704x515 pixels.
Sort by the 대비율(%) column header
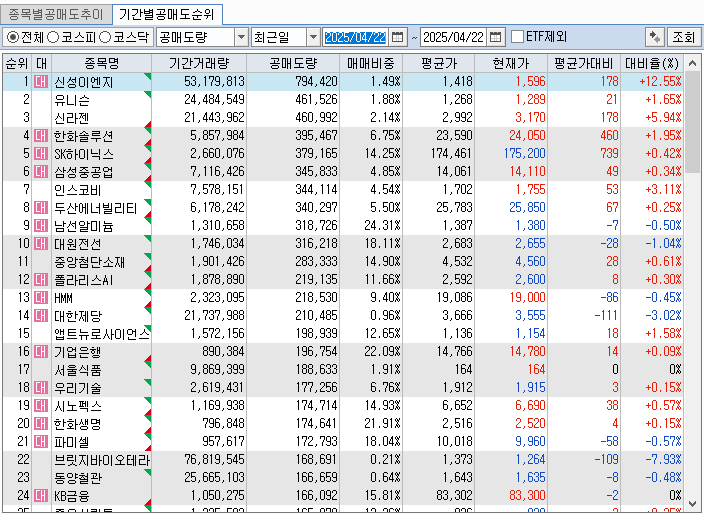652,63
